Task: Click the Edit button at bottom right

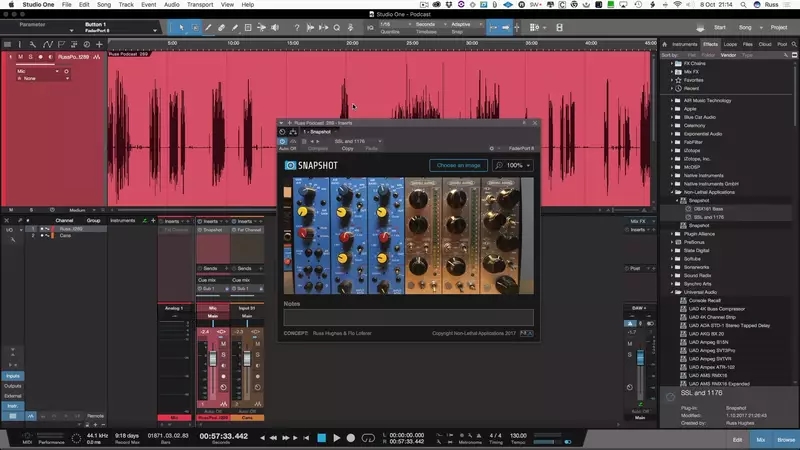Action: [738, 439]
